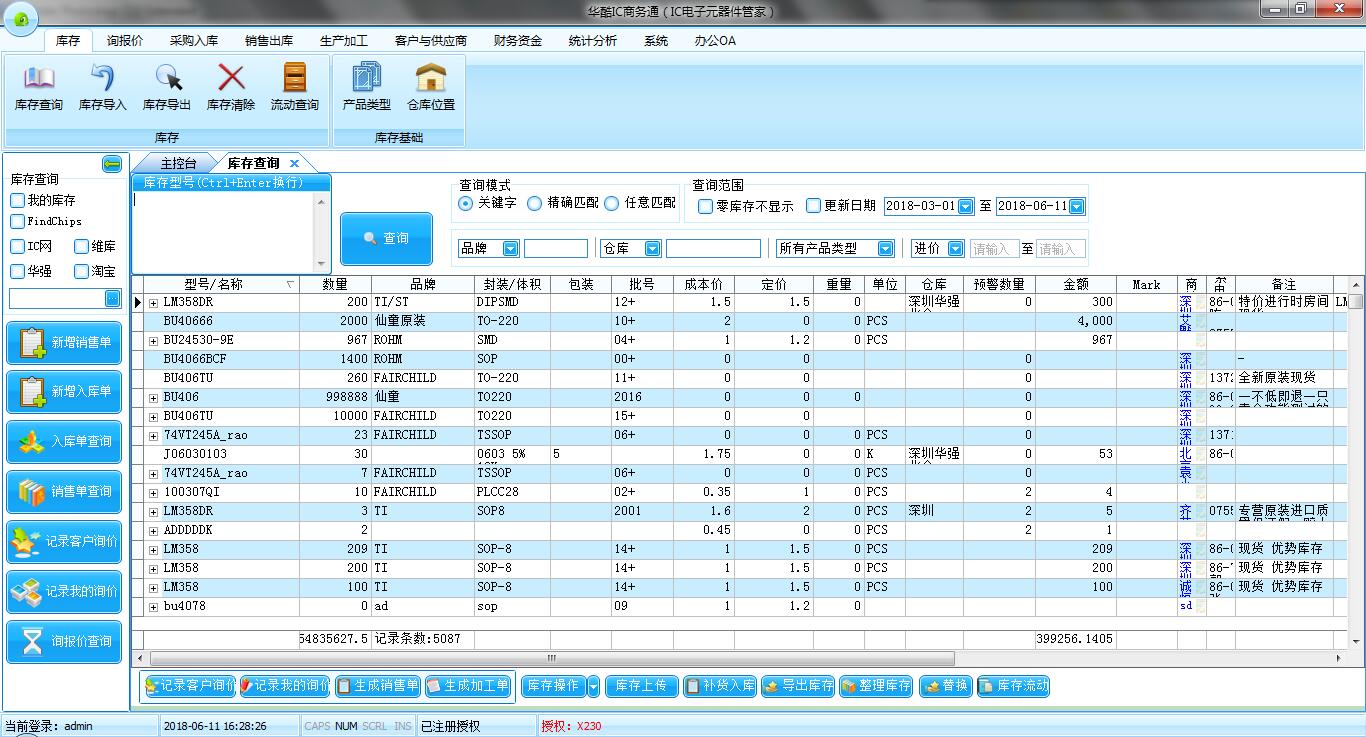Toggle the 更新日期 checkbox
The width and height of the screenshot is (1366, 737).
click(813, 206)
